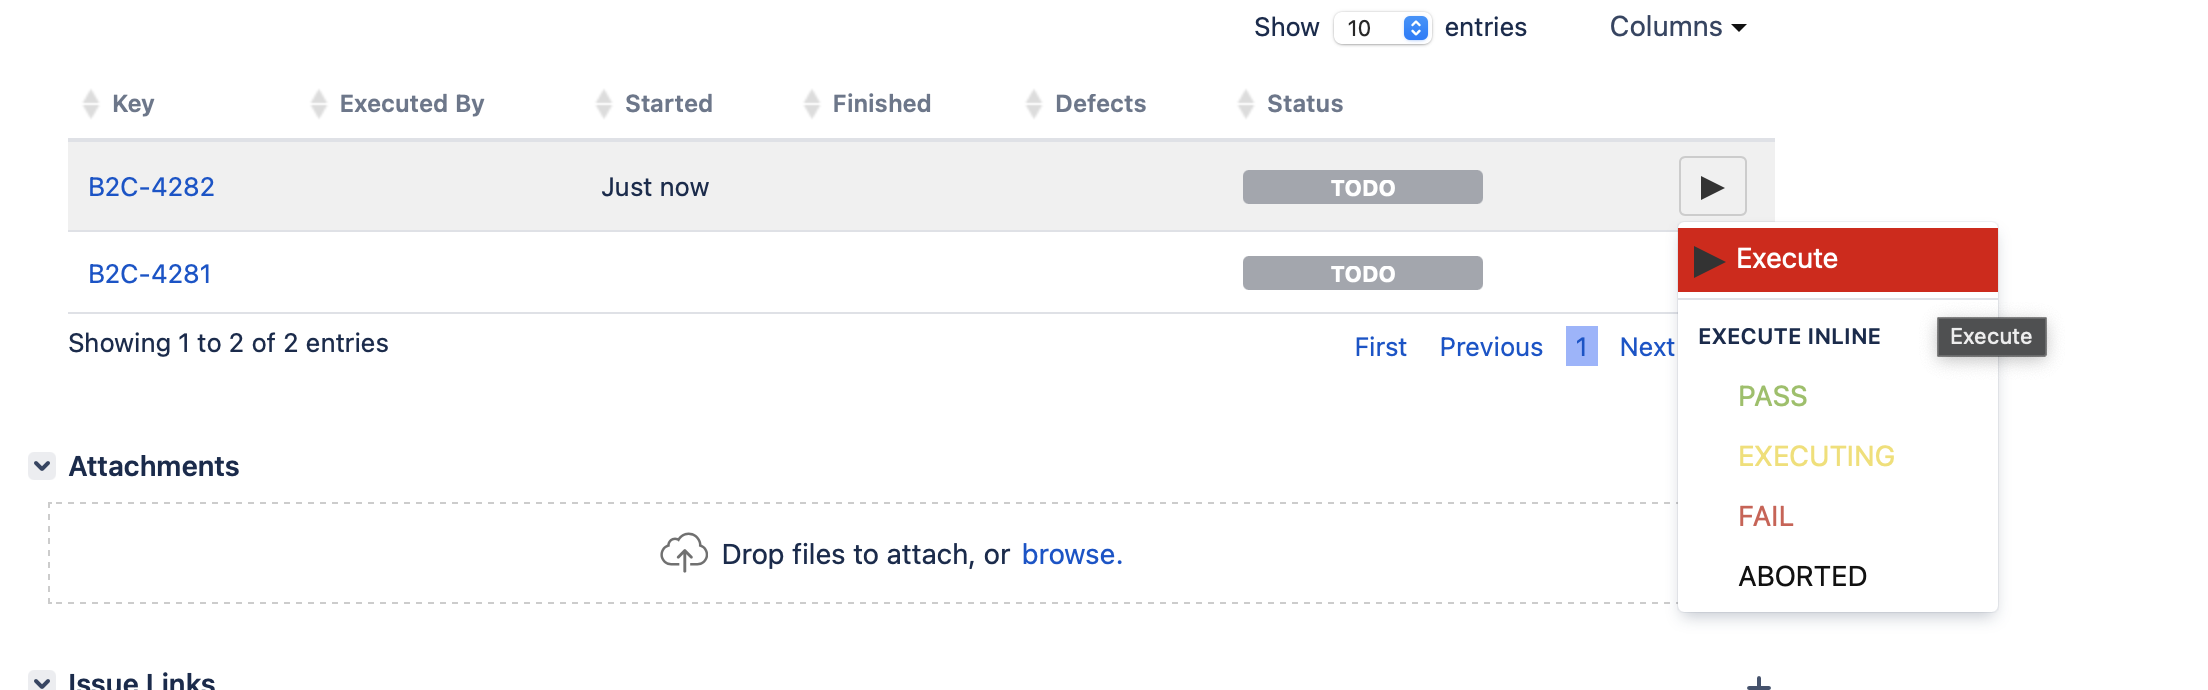Screen dimensions: 2208x690
Task: Sort by the Defects column
Action: [x=1100, y=103]
